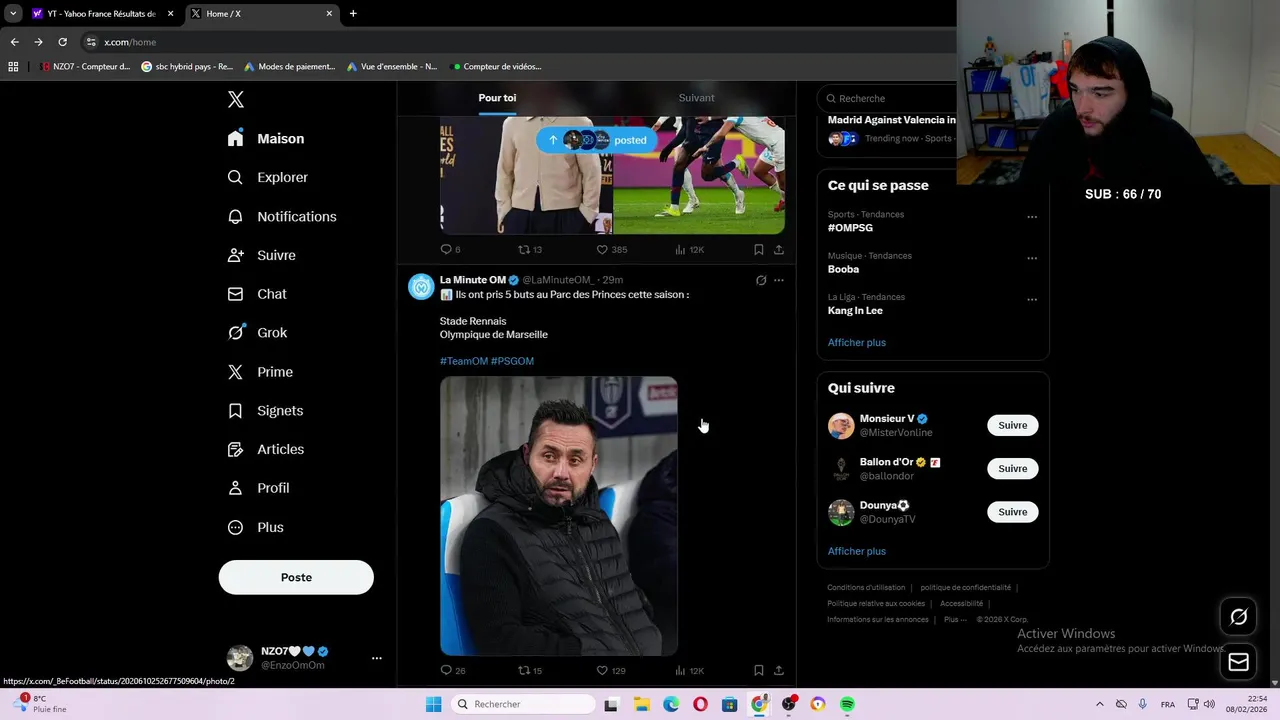Open Kang In Lee trending topic
1280x720 pixels.
855,311
